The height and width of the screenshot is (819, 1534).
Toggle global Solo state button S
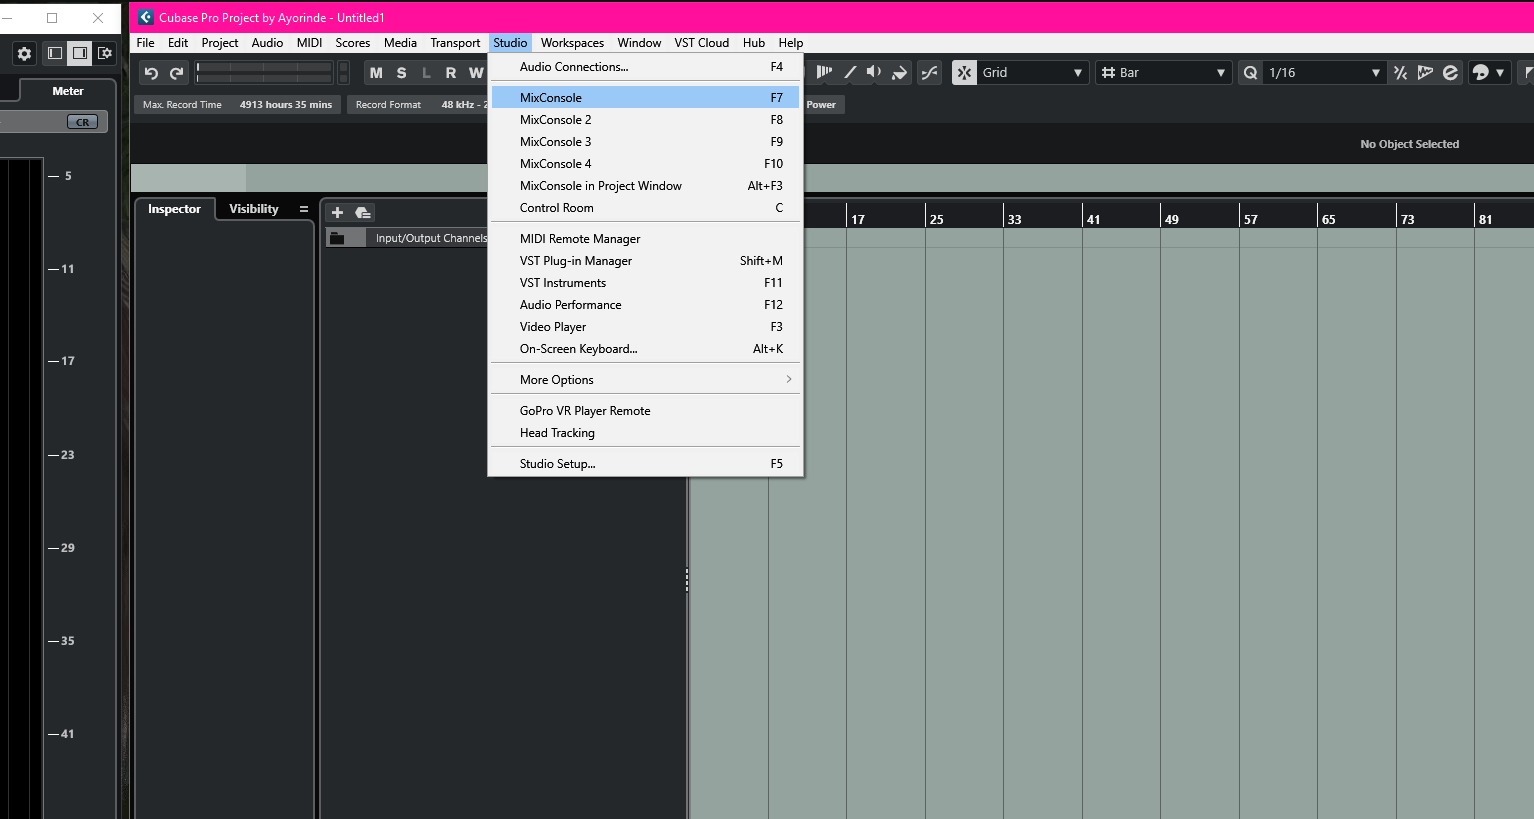[401, 73]
